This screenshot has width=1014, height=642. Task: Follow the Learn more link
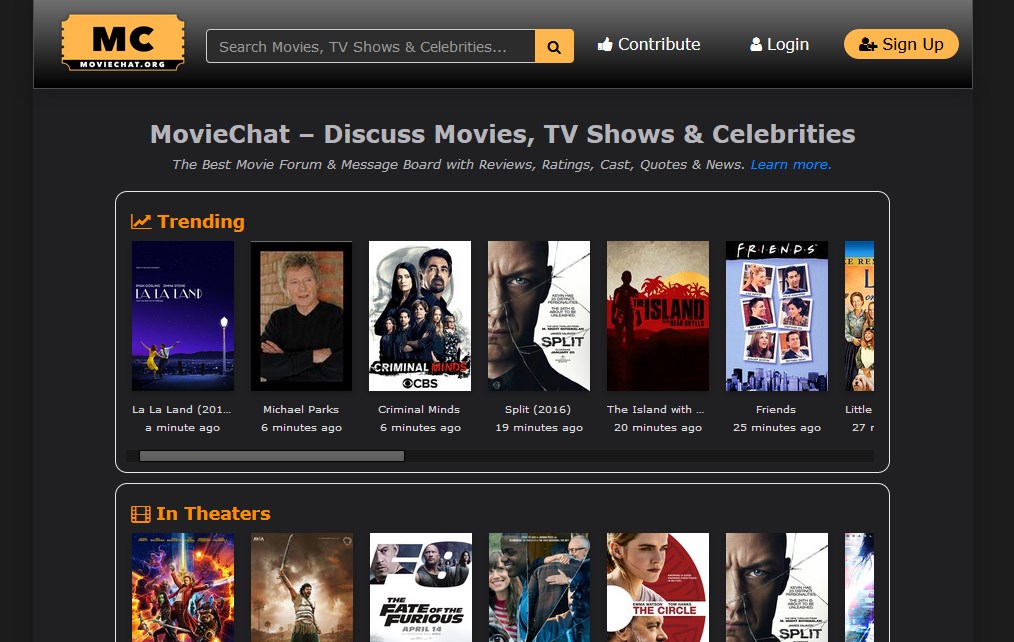pyautogui.click(x=790, y=164)
